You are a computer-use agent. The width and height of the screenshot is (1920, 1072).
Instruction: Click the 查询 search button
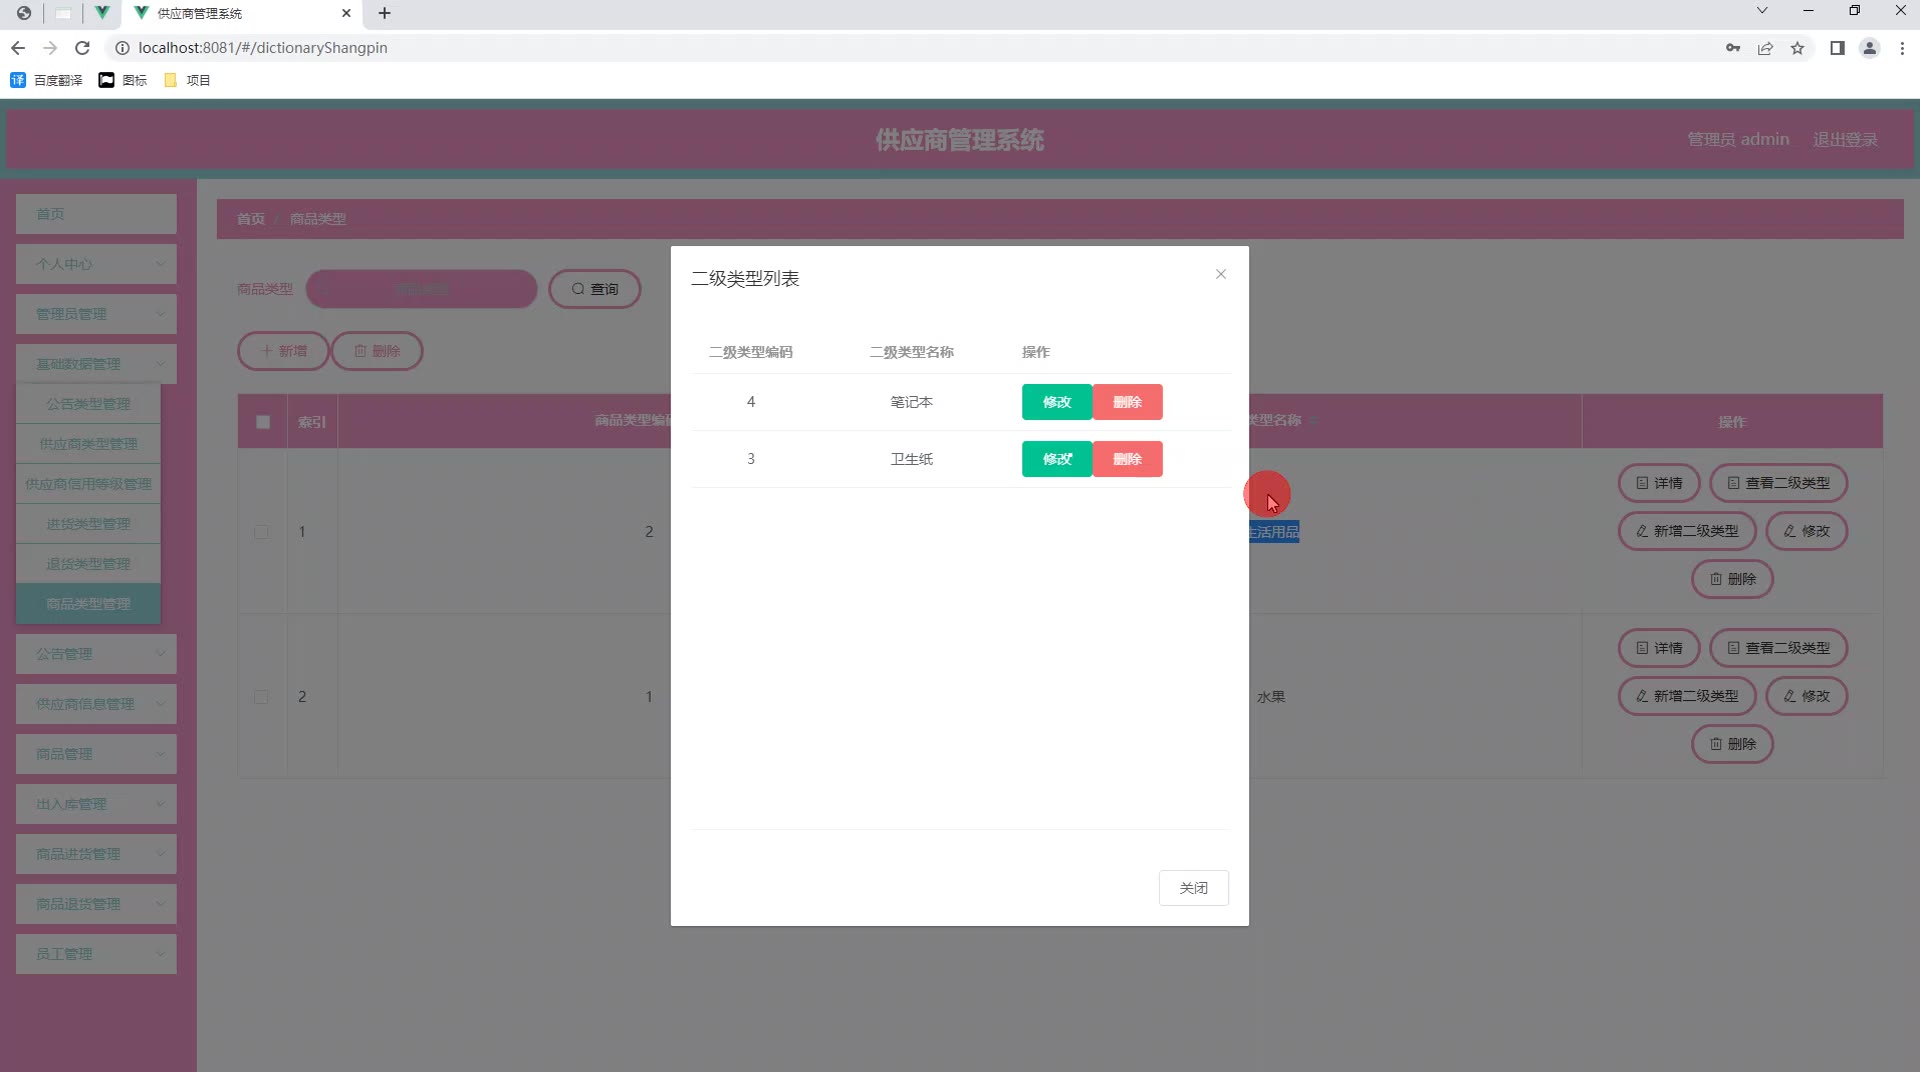point(595,289)
